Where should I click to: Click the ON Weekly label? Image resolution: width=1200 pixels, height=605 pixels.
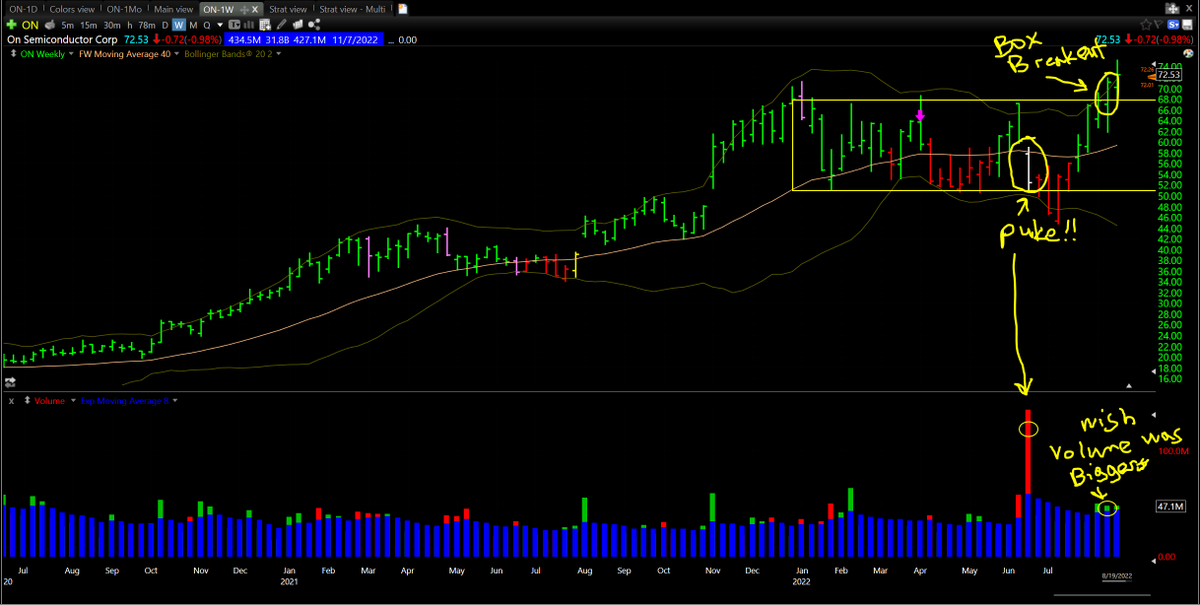[43, 54]
